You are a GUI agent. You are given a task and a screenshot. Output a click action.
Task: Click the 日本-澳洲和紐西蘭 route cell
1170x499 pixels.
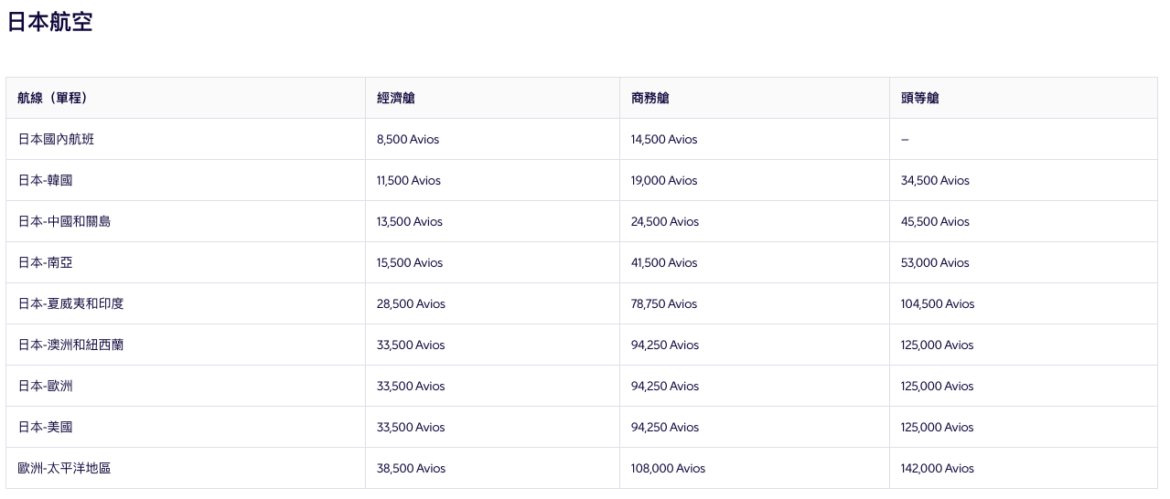pyautogui.click(x=71, y=345)
